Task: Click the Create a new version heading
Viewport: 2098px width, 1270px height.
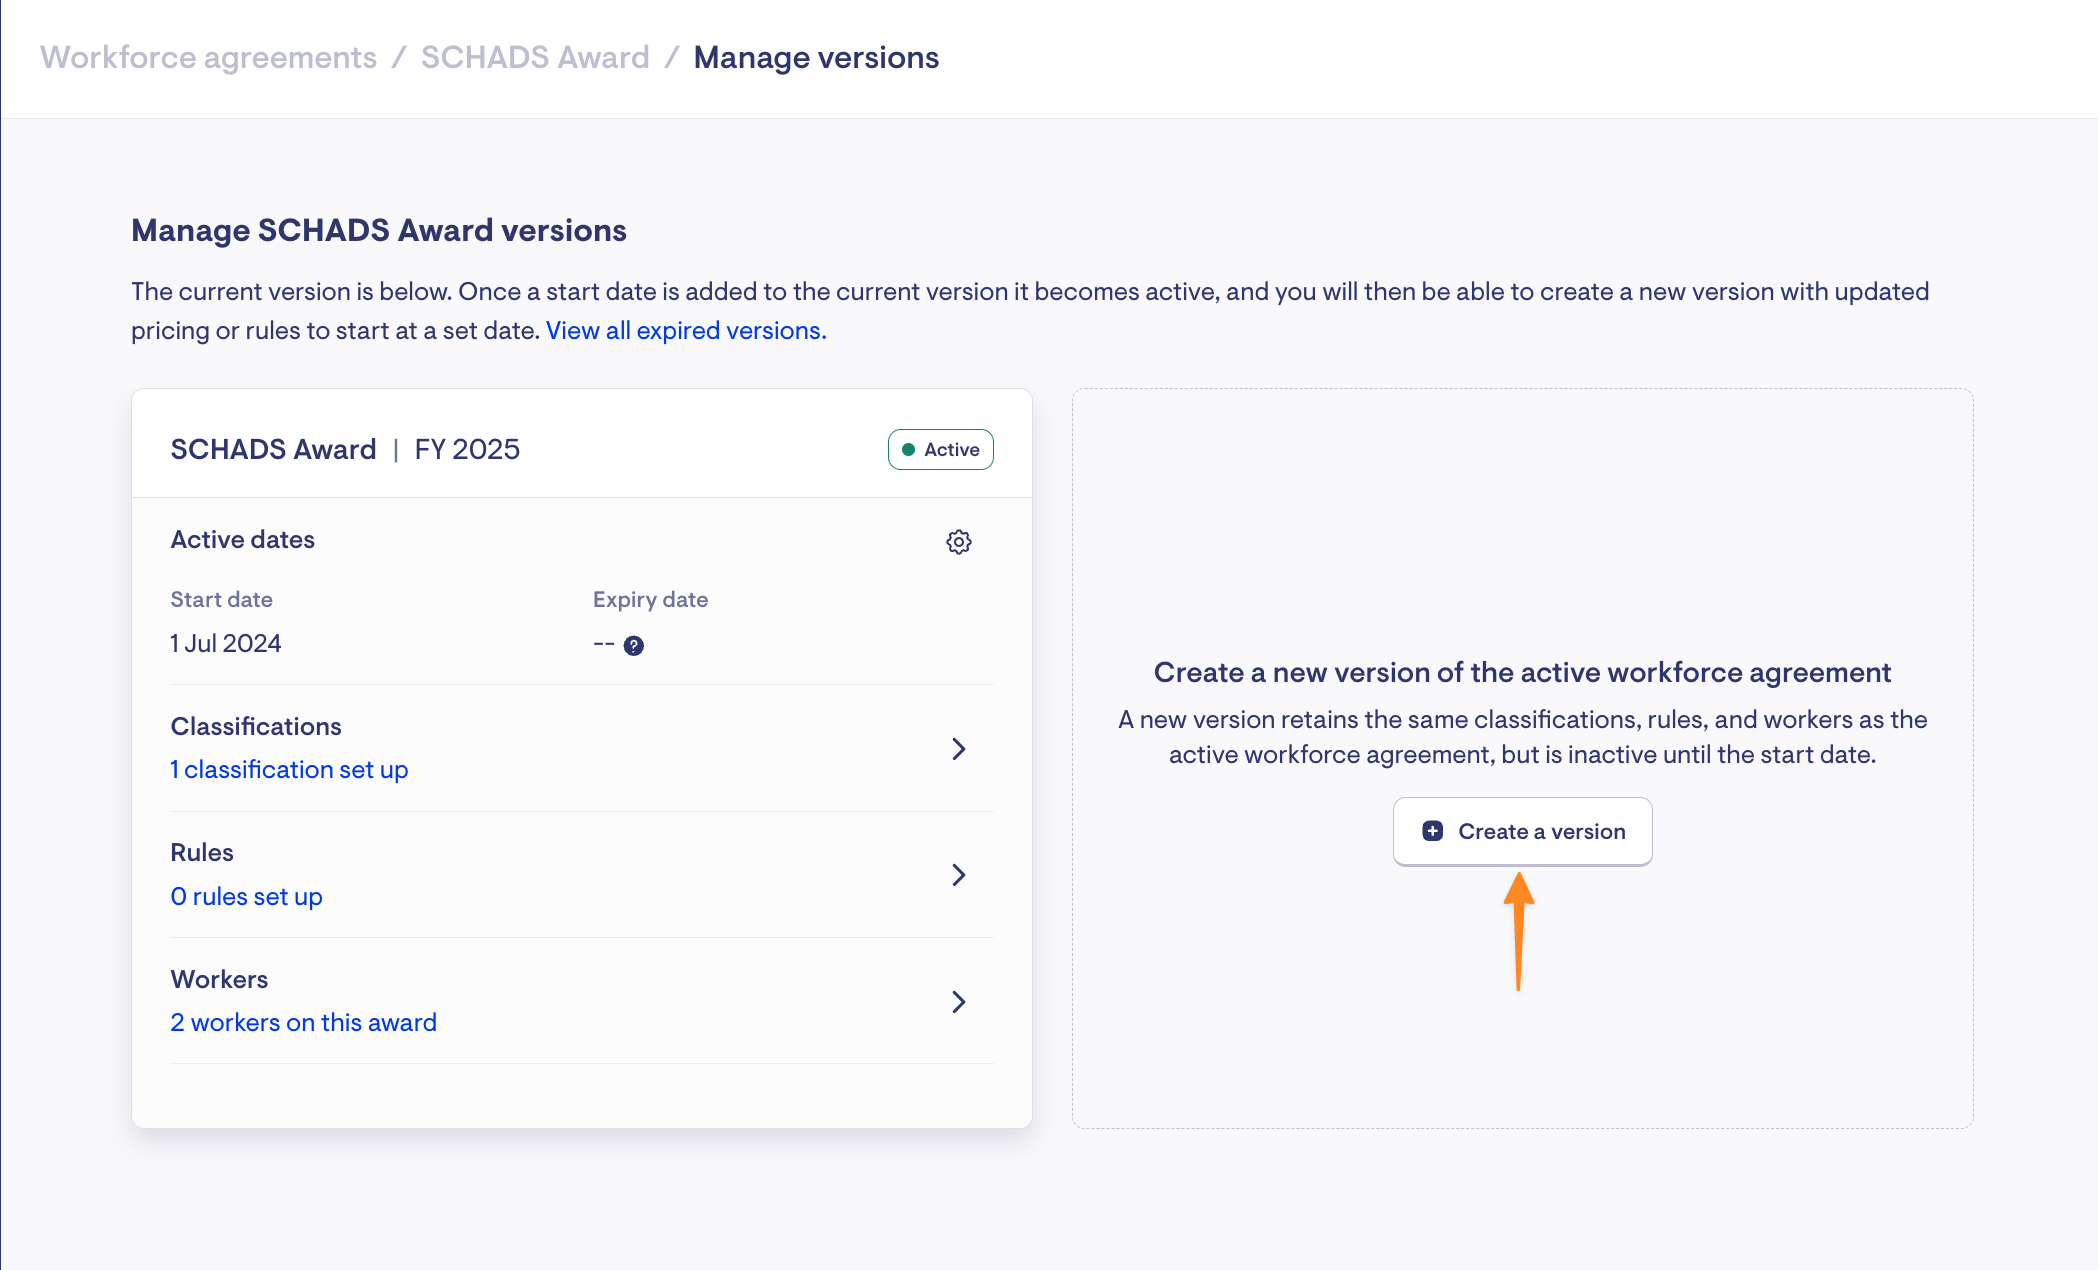Action: [x=1522, y=672]
